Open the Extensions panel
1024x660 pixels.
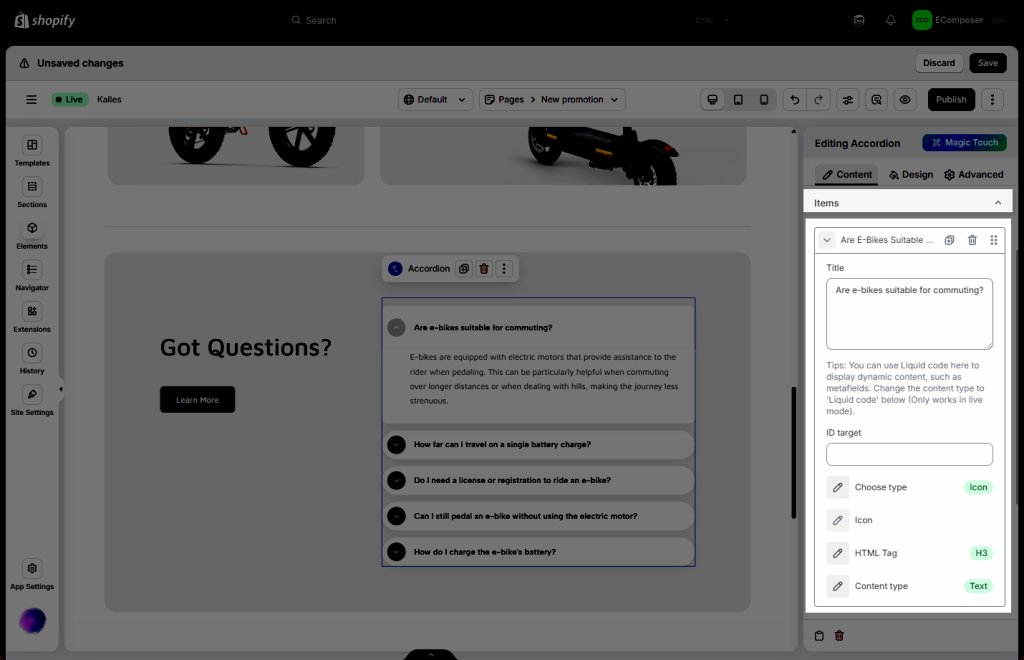32,317
